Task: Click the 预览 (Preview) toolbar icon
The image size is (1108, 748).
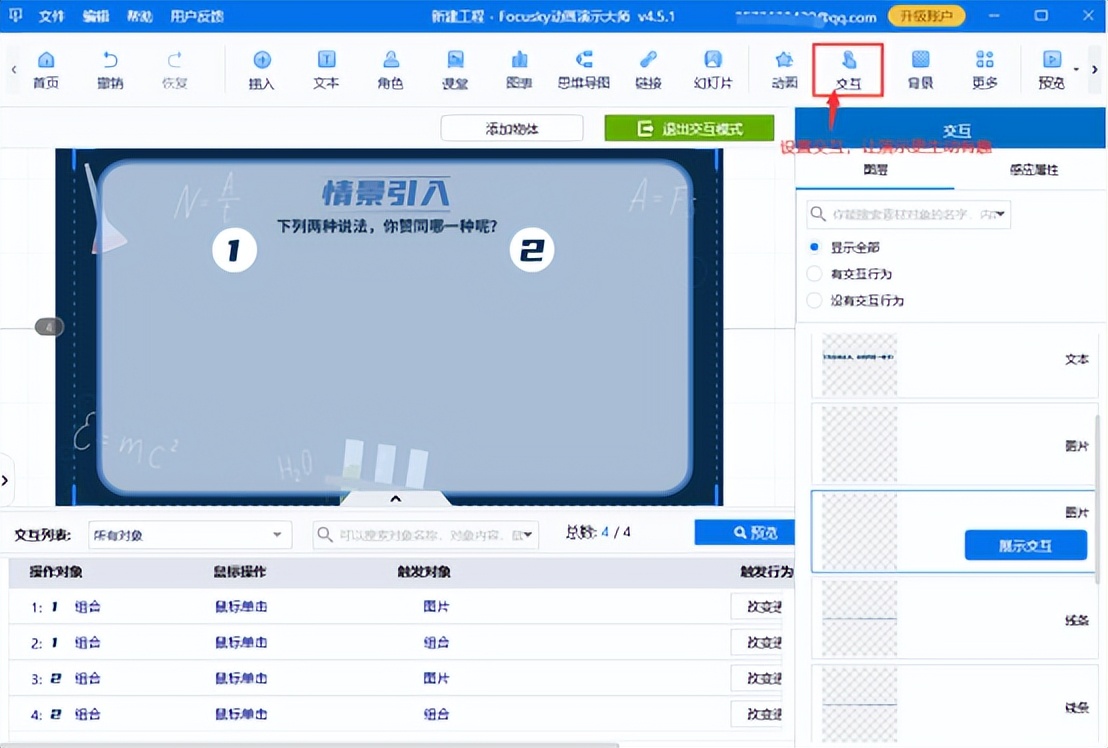Action: pyautogui.click(x=1051, y=70)
